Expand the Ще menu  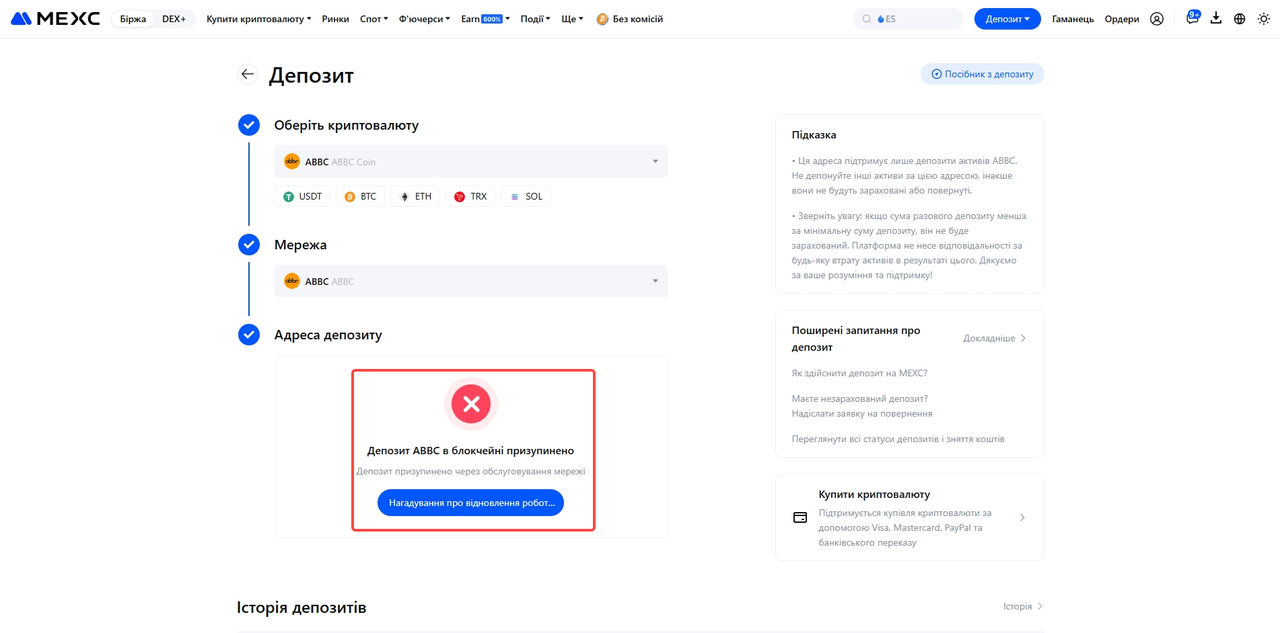[572, 19]
